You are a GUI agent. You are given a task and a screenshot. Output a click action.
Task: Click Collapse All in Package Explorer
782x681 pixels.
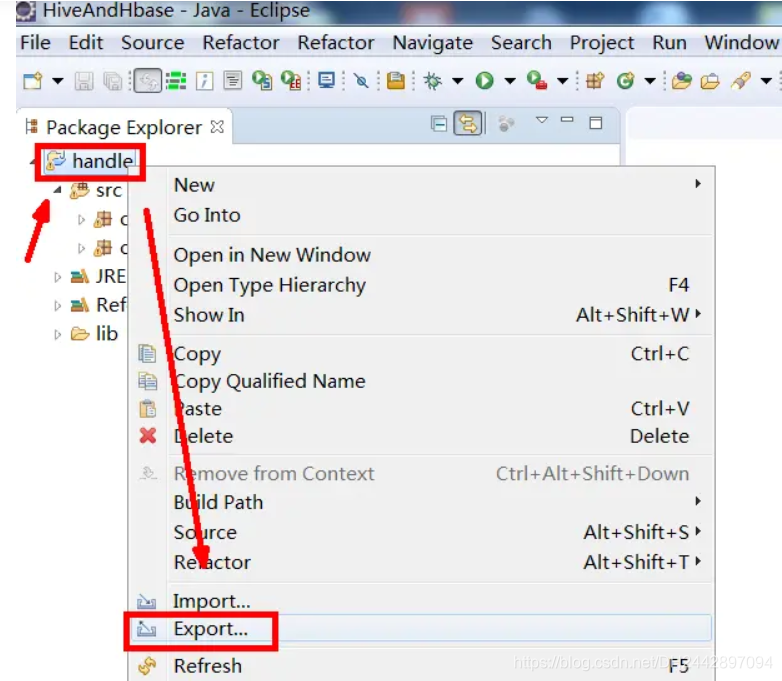pyautogui.click(x=439, y=123)
